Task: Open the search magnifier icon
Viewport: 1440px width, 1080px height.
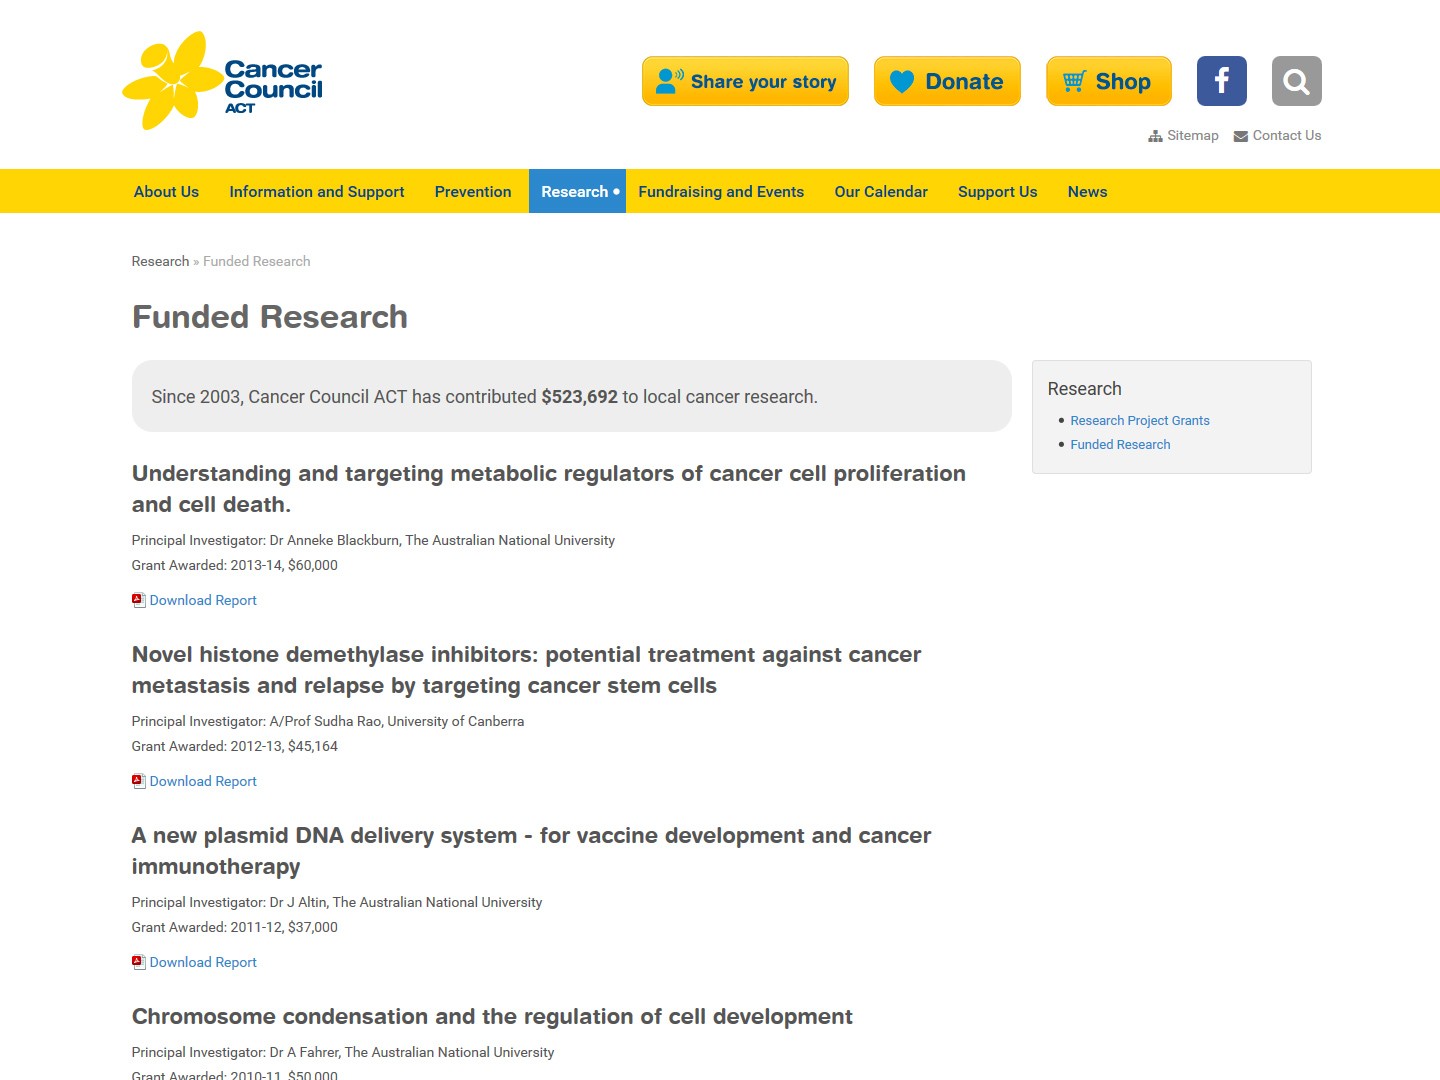Action: (x=1297, y=81)
